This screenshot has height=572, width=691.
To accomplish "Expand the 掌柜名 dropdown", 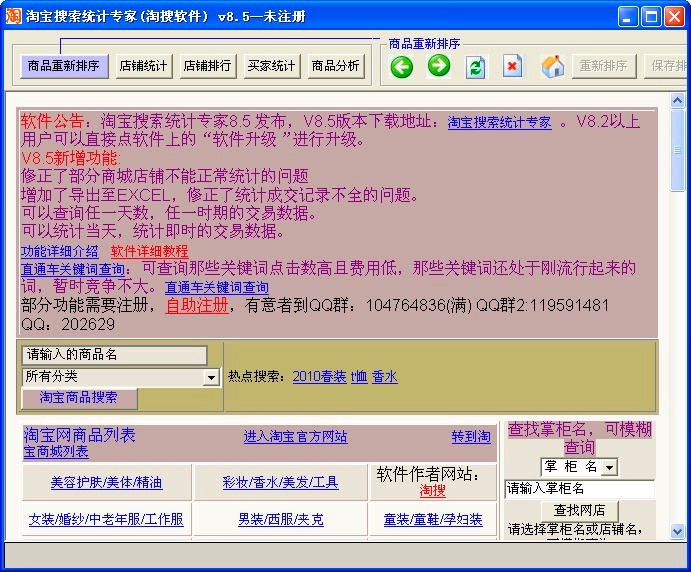I will click(610, 467).
